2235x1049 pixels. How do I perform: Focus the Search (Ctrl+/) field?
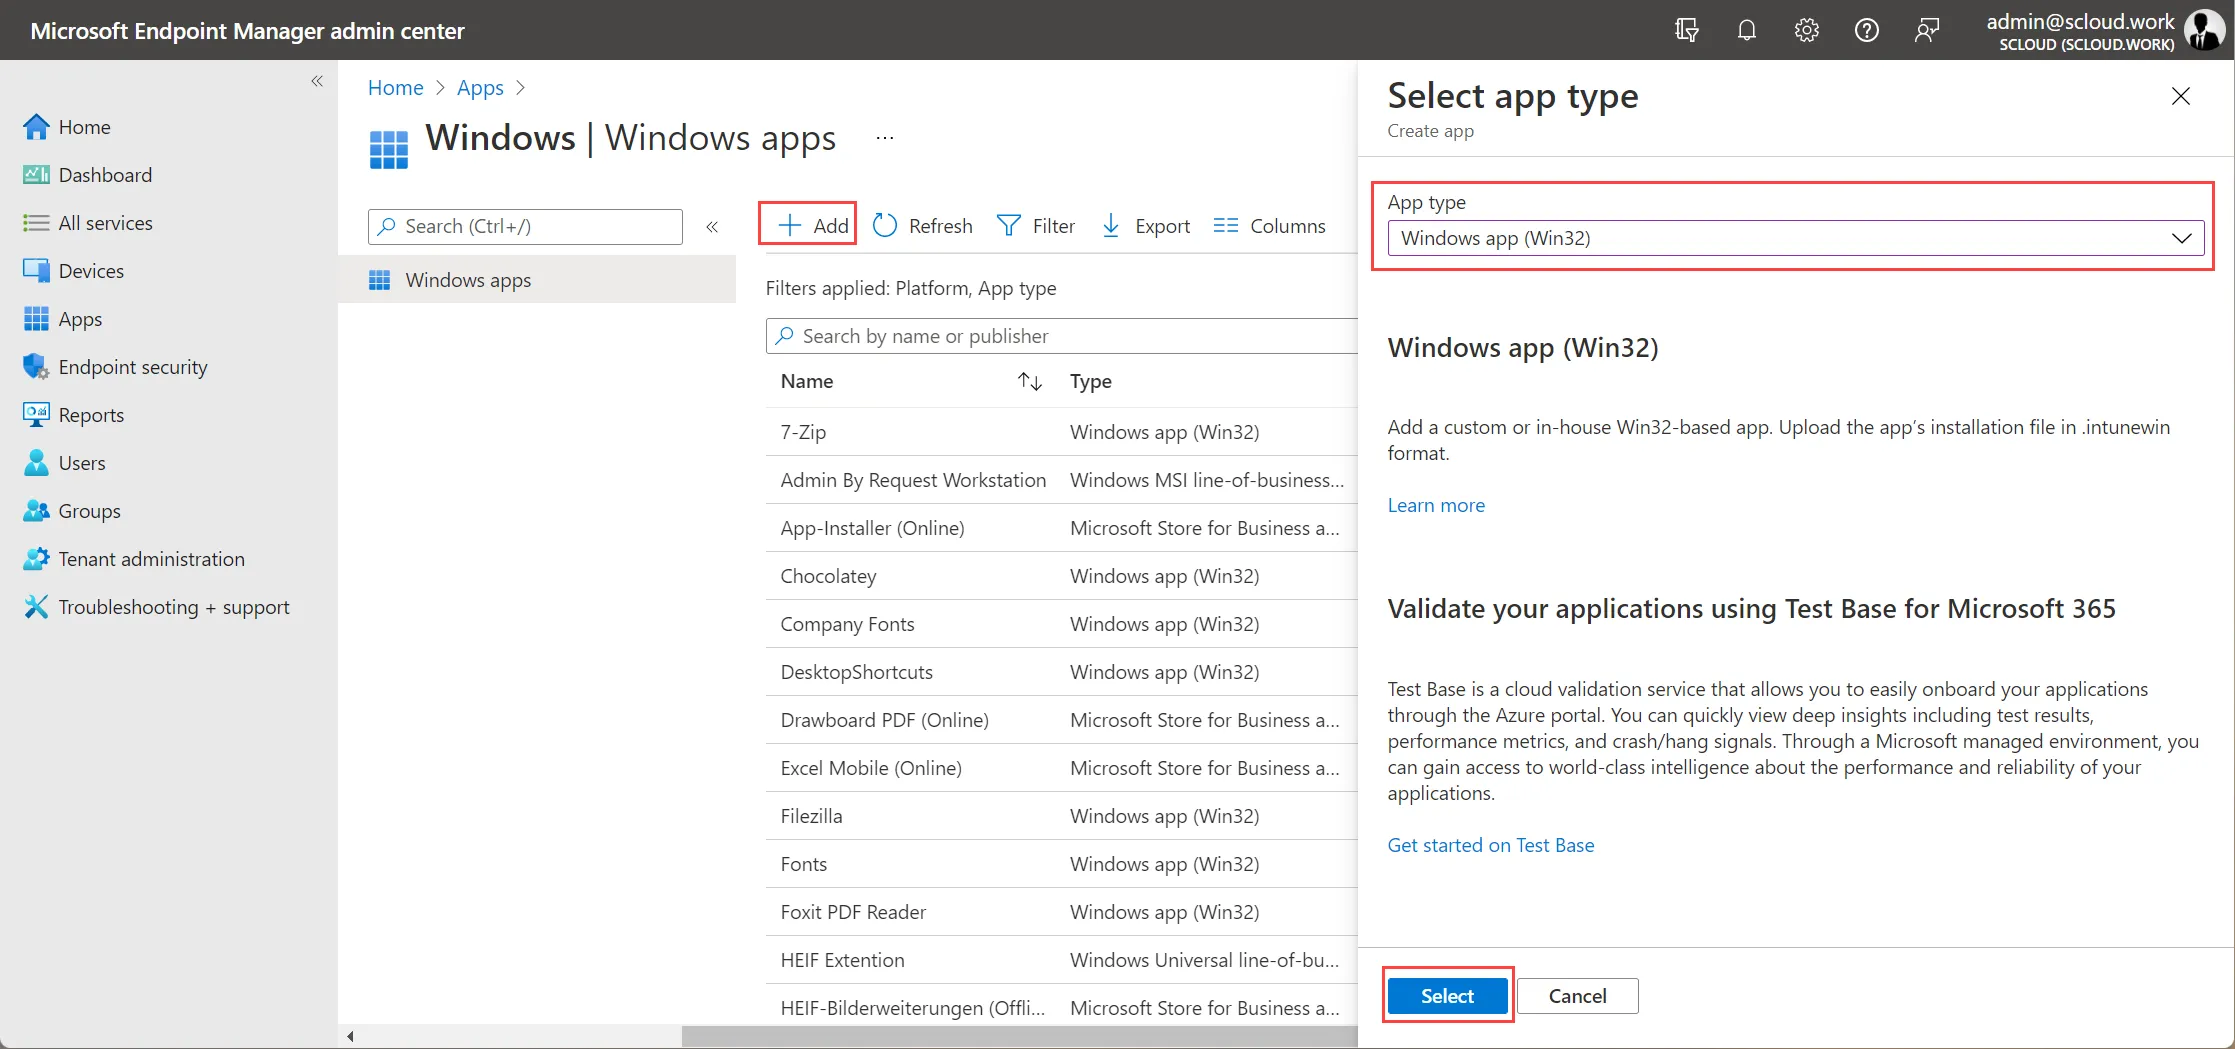click(x=525, y=226)
